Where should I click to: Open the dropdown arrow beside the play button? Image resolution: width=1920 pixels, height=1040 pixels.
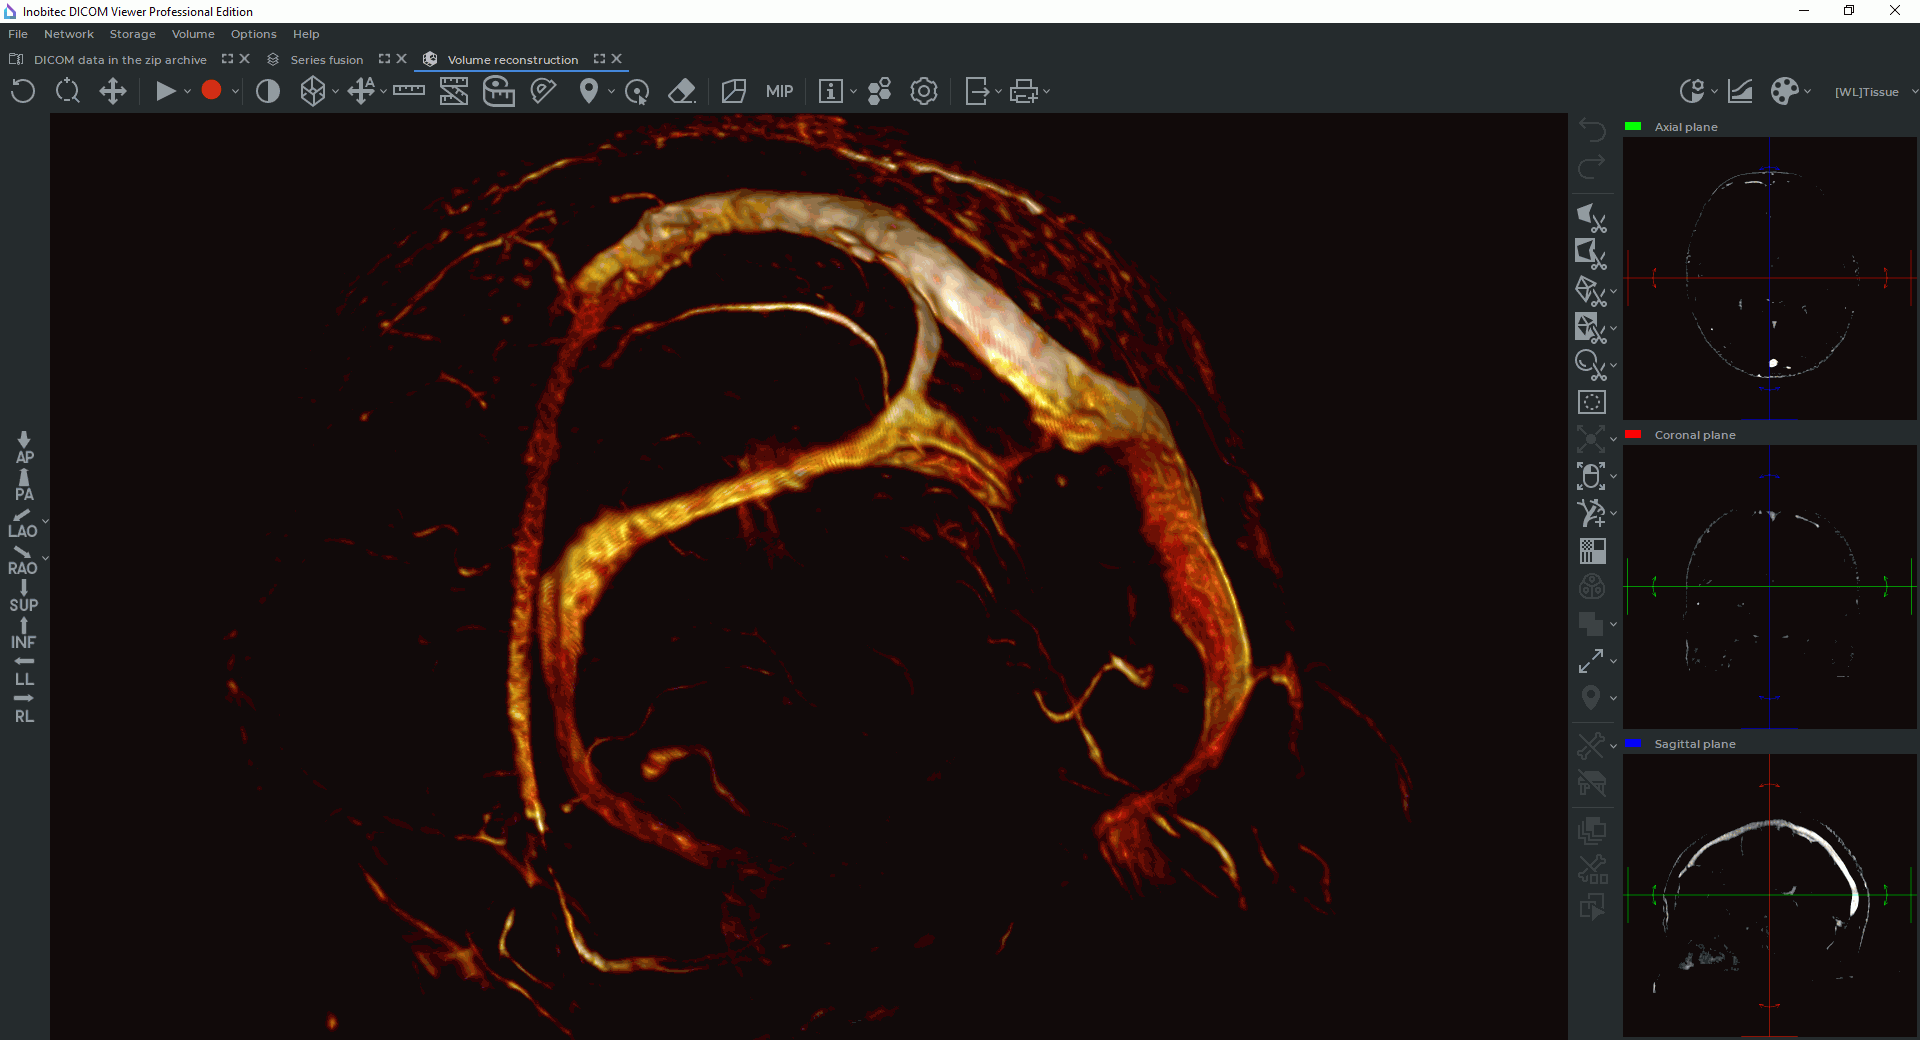[x=187, y=92]
